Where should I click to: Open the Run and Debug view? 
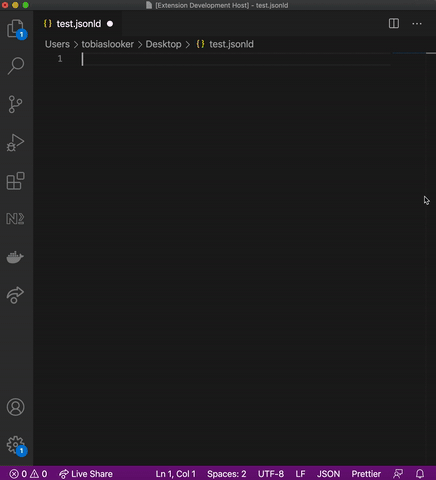tap(15, 143)
